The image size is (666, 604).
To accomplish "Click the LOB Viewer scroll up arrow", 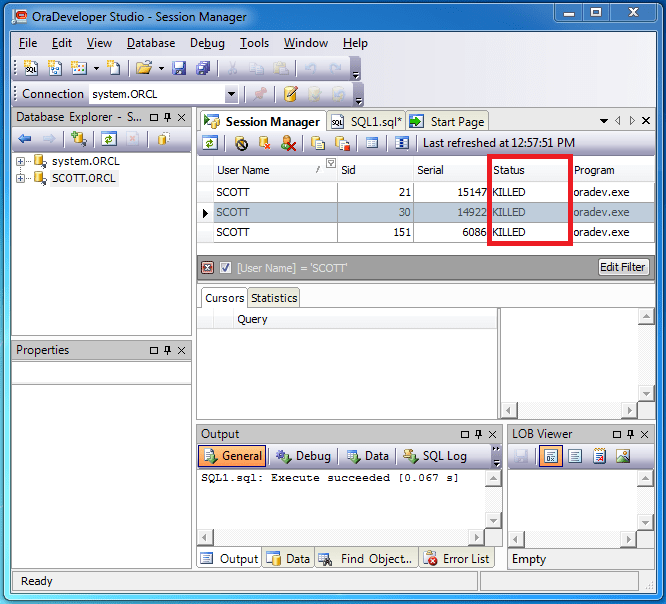I will tap(645, 478).
